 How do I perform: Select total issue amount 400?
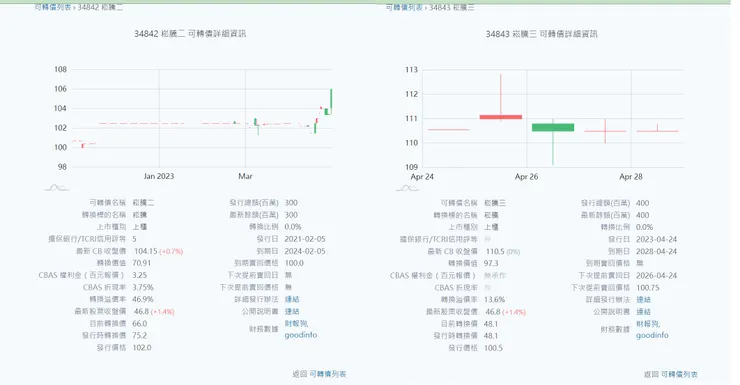(642, 203)
